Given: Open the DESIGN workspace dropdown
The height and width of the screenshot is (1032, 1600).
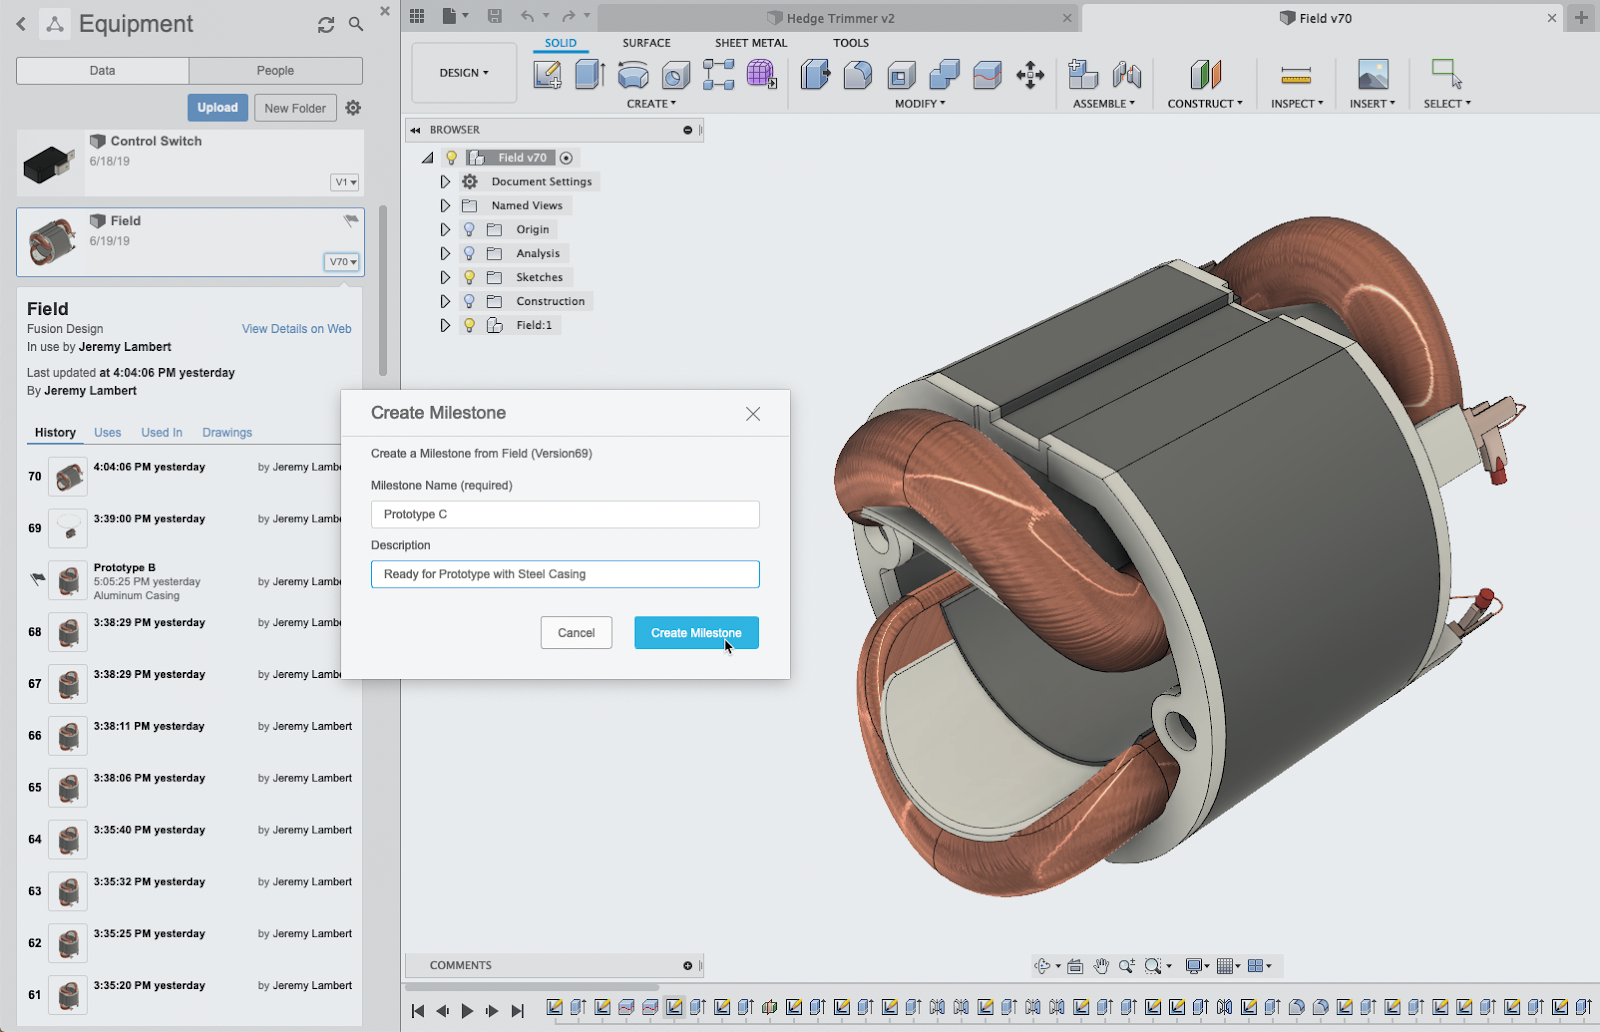Looking at the screenshot, I should coord(464,73).
